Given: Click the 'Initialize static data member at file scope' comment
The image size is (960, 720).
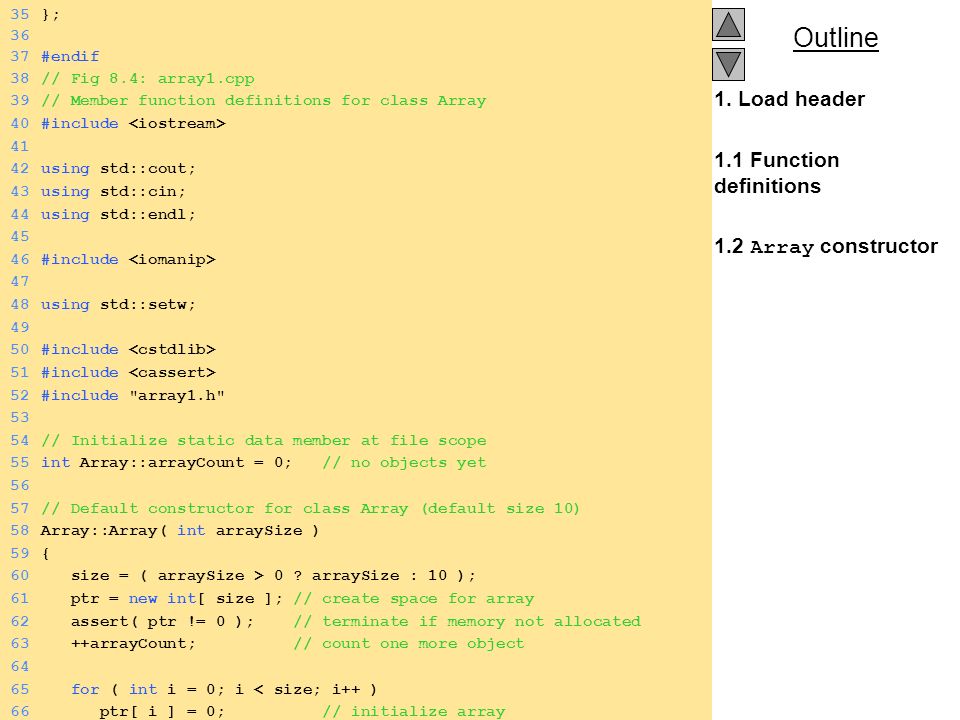Looking at the screenshot, I should pyautogui.click(x=264, y=441).
